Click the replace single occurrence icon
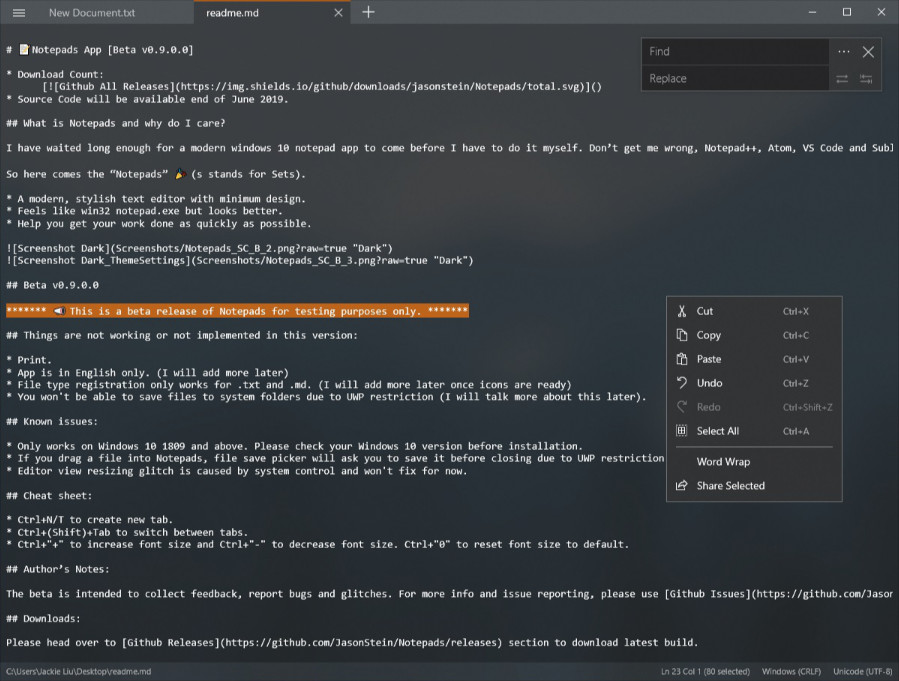 click(842, 79)
